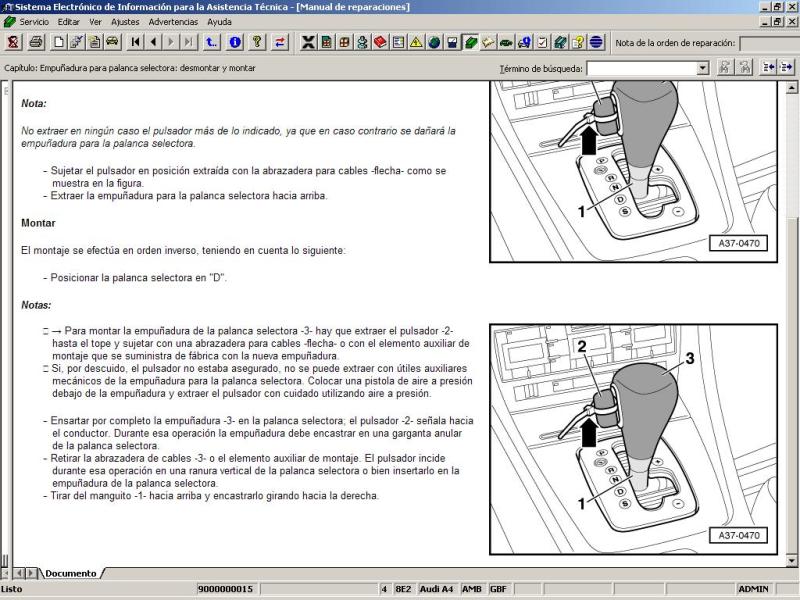
Task: Click the blank page document icon
Action: point(59,42)
